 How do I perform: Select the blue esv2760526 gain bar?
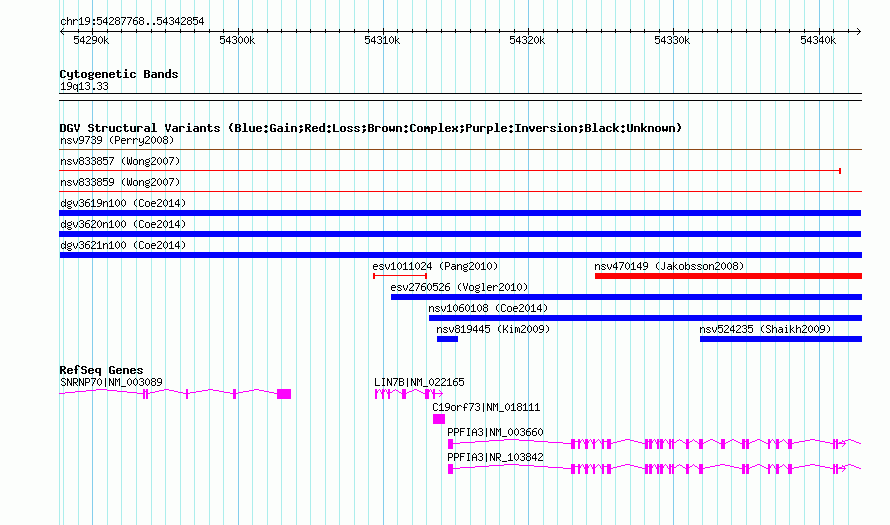click(x=627, y=297)
